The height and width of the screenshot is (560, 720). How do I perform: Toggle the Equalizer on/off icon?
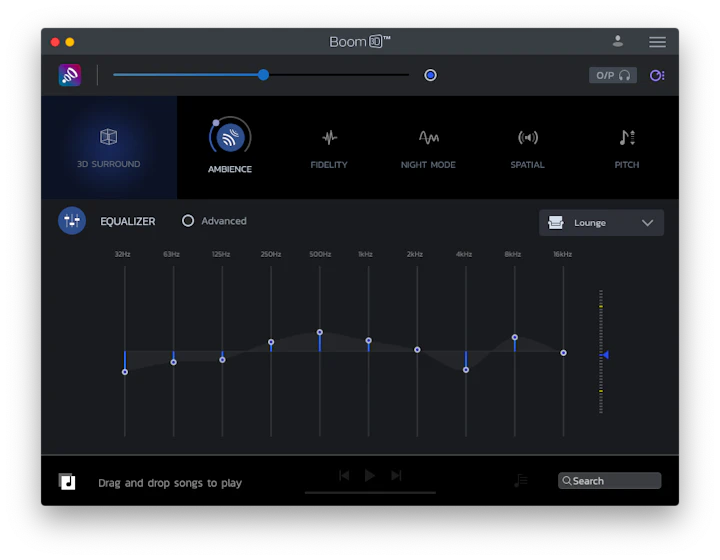(x=72, y=221)
